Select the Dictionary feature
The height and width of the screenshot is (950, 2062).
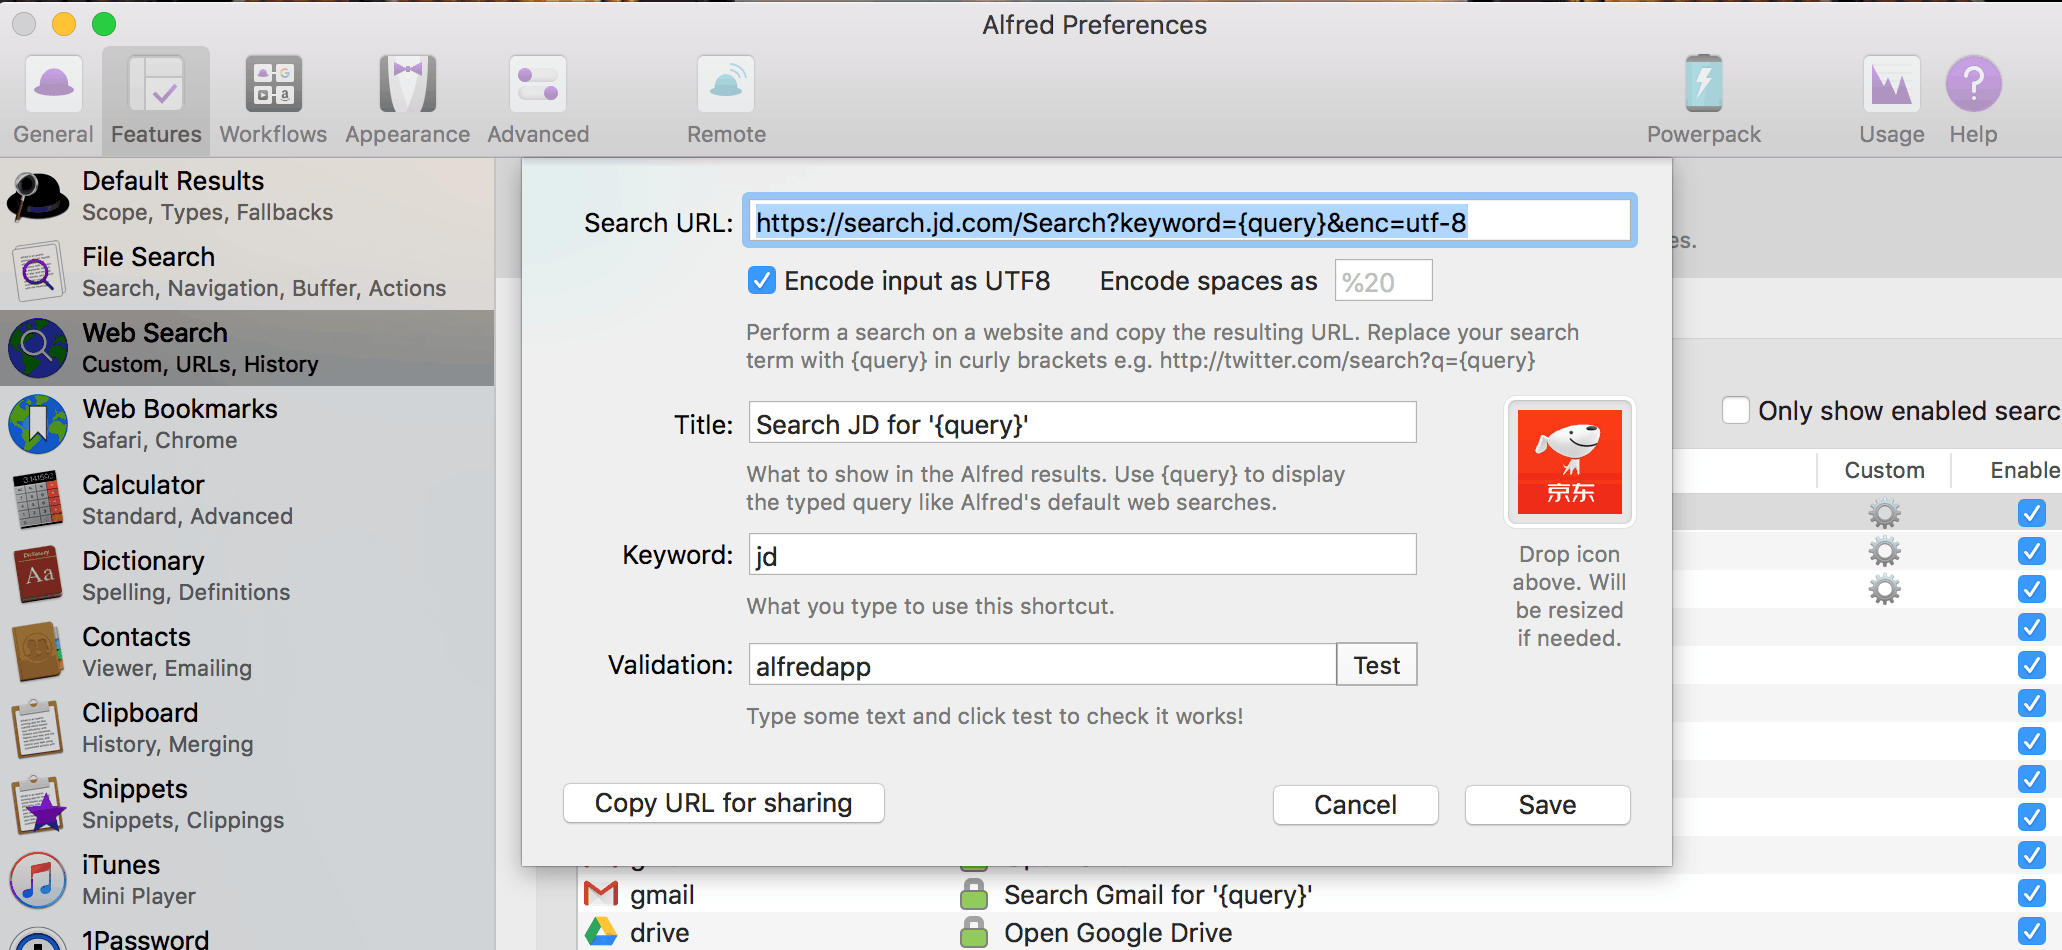coord(247,576)
